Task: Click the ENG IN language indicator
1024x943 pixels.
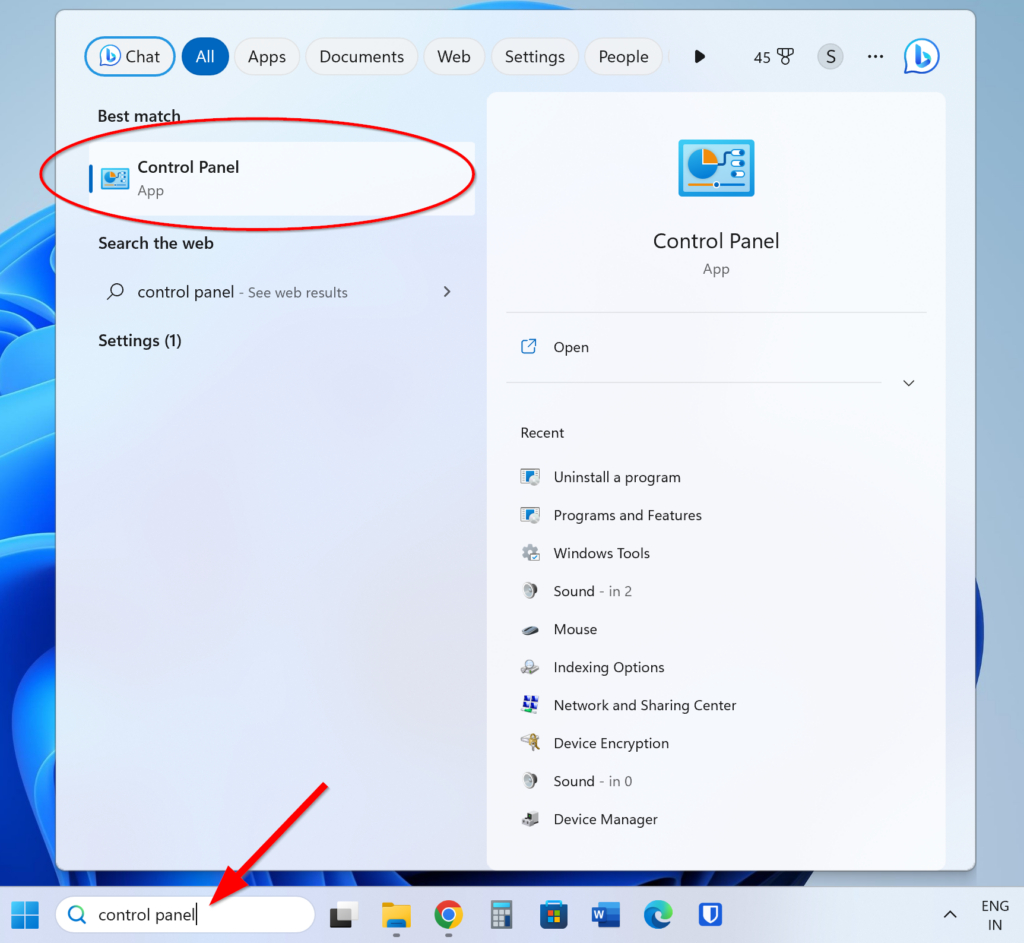Action: [995, 915]
